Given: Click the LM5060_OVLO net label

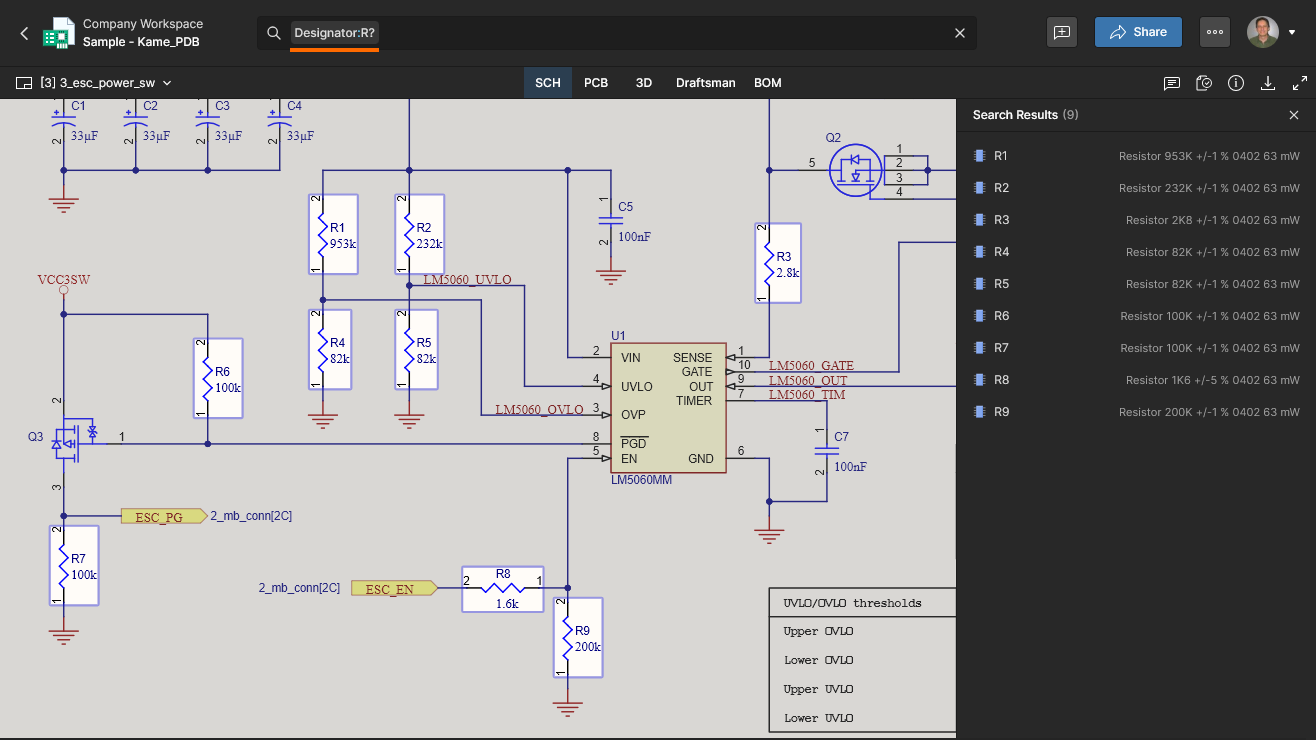Looking at the screenshot, I should 540,409.
